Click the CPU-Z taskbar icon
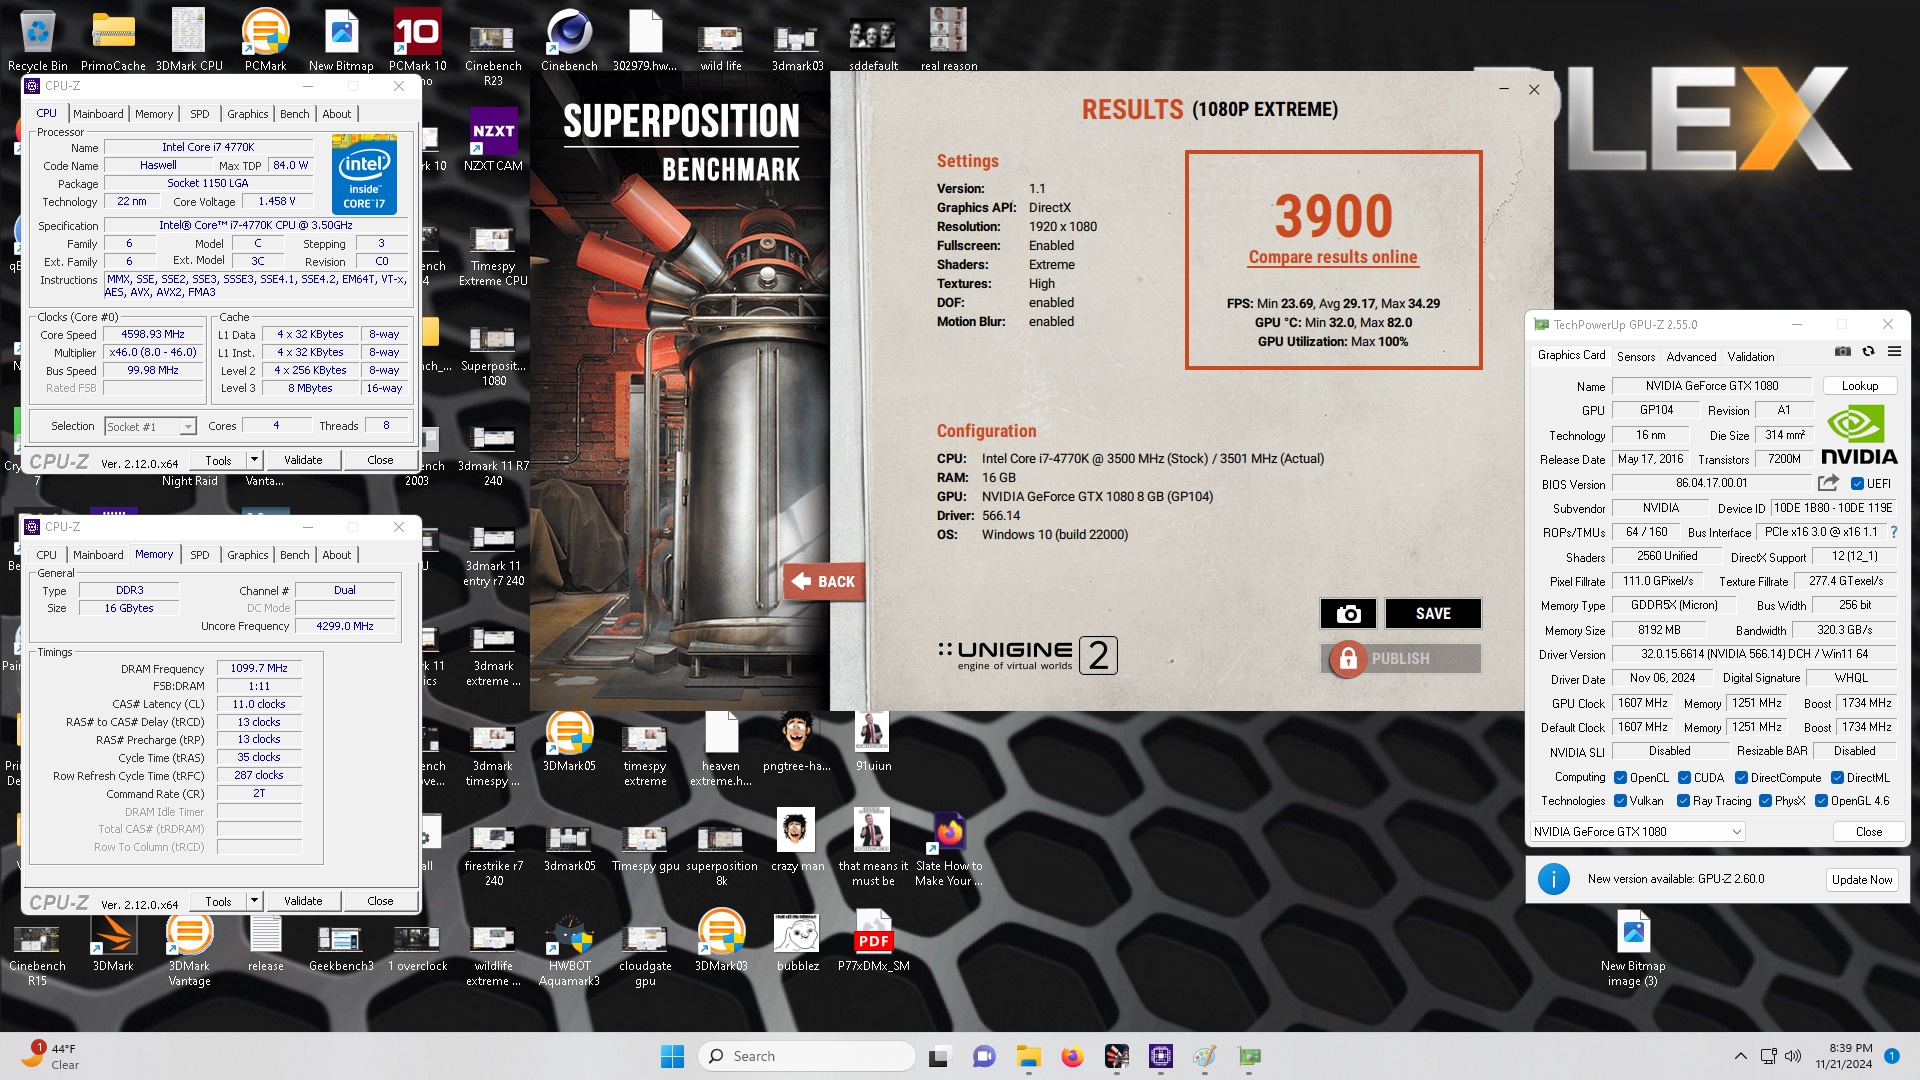 pos(1160,1056)
